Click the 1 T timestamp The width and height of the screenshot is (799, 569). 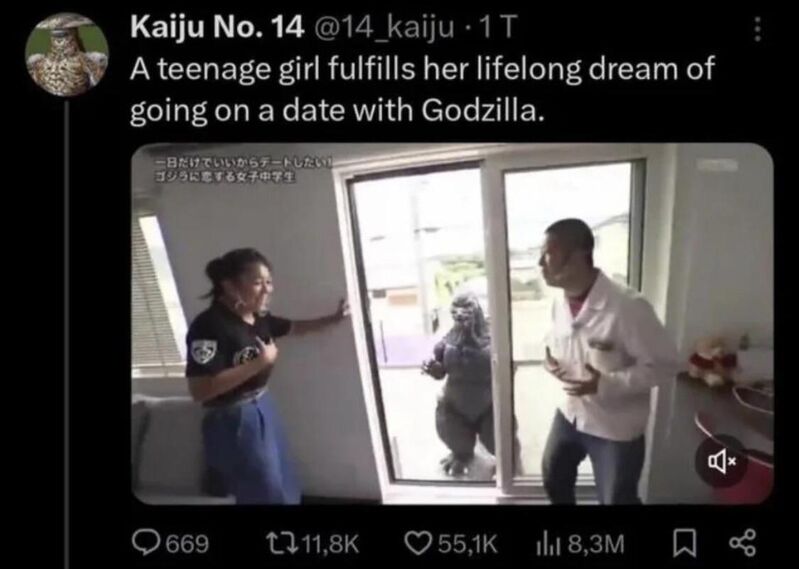tap(500, 28)
